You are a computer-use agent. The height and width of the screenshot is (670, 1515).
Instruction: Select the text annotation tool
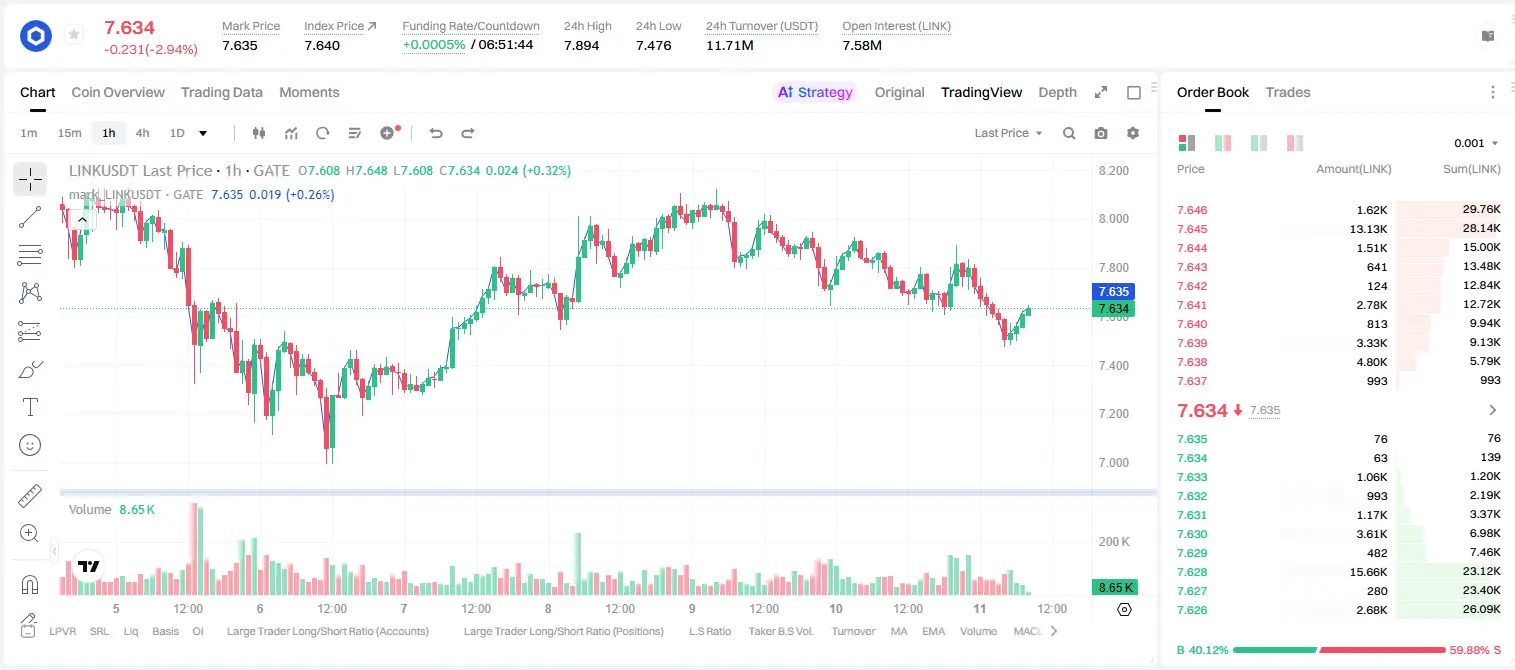30,407
